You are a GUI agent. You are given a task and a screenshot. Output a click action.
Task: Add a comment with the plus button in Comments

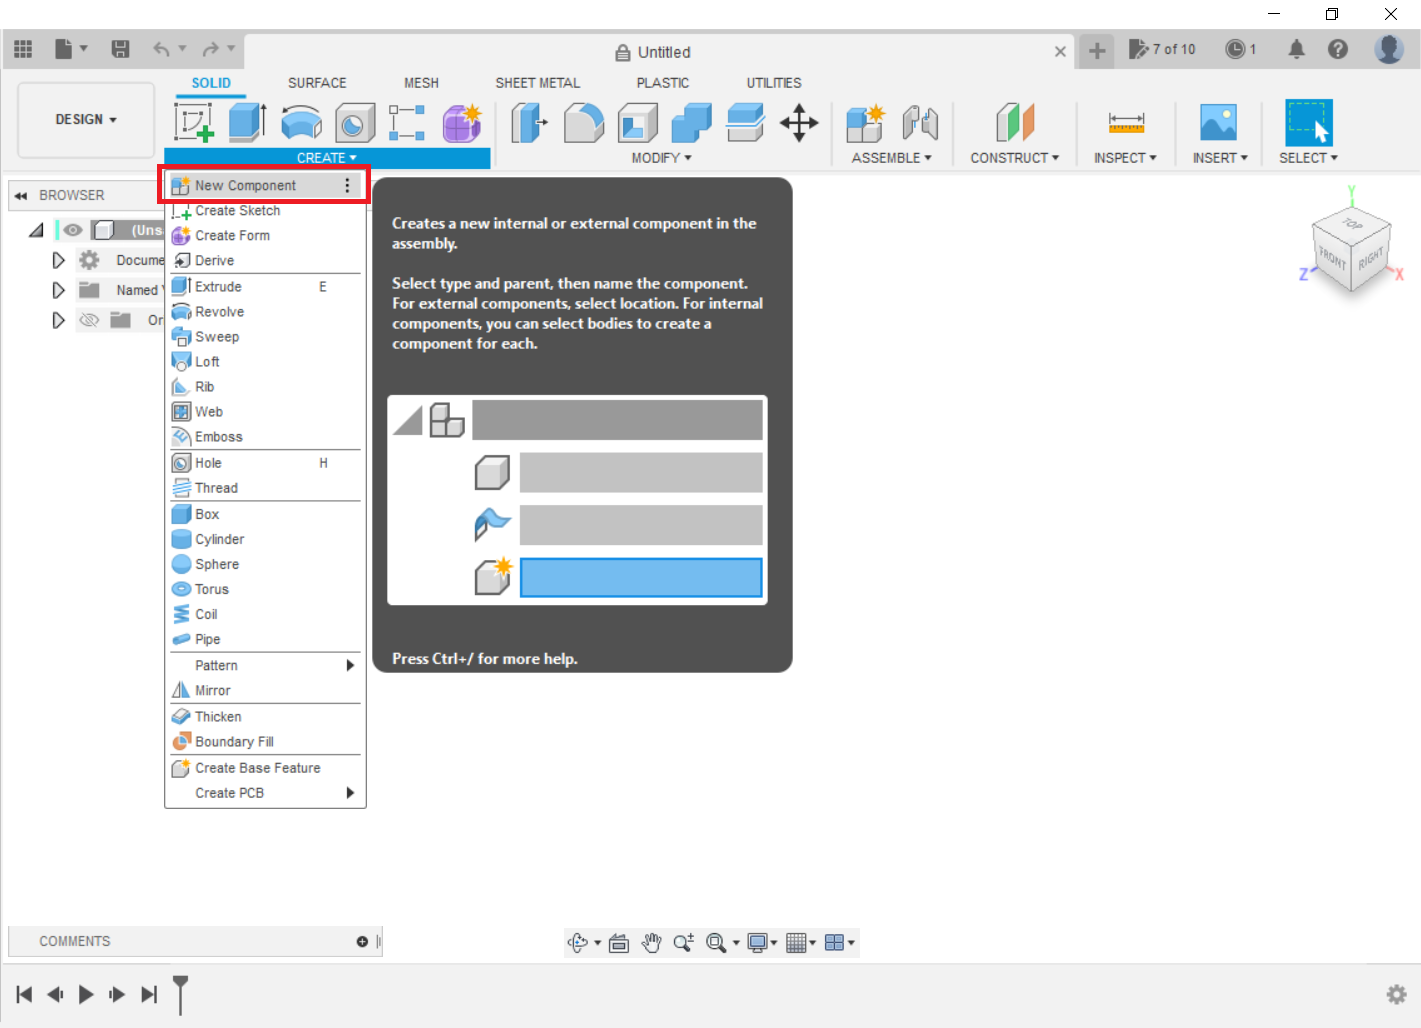362,941
